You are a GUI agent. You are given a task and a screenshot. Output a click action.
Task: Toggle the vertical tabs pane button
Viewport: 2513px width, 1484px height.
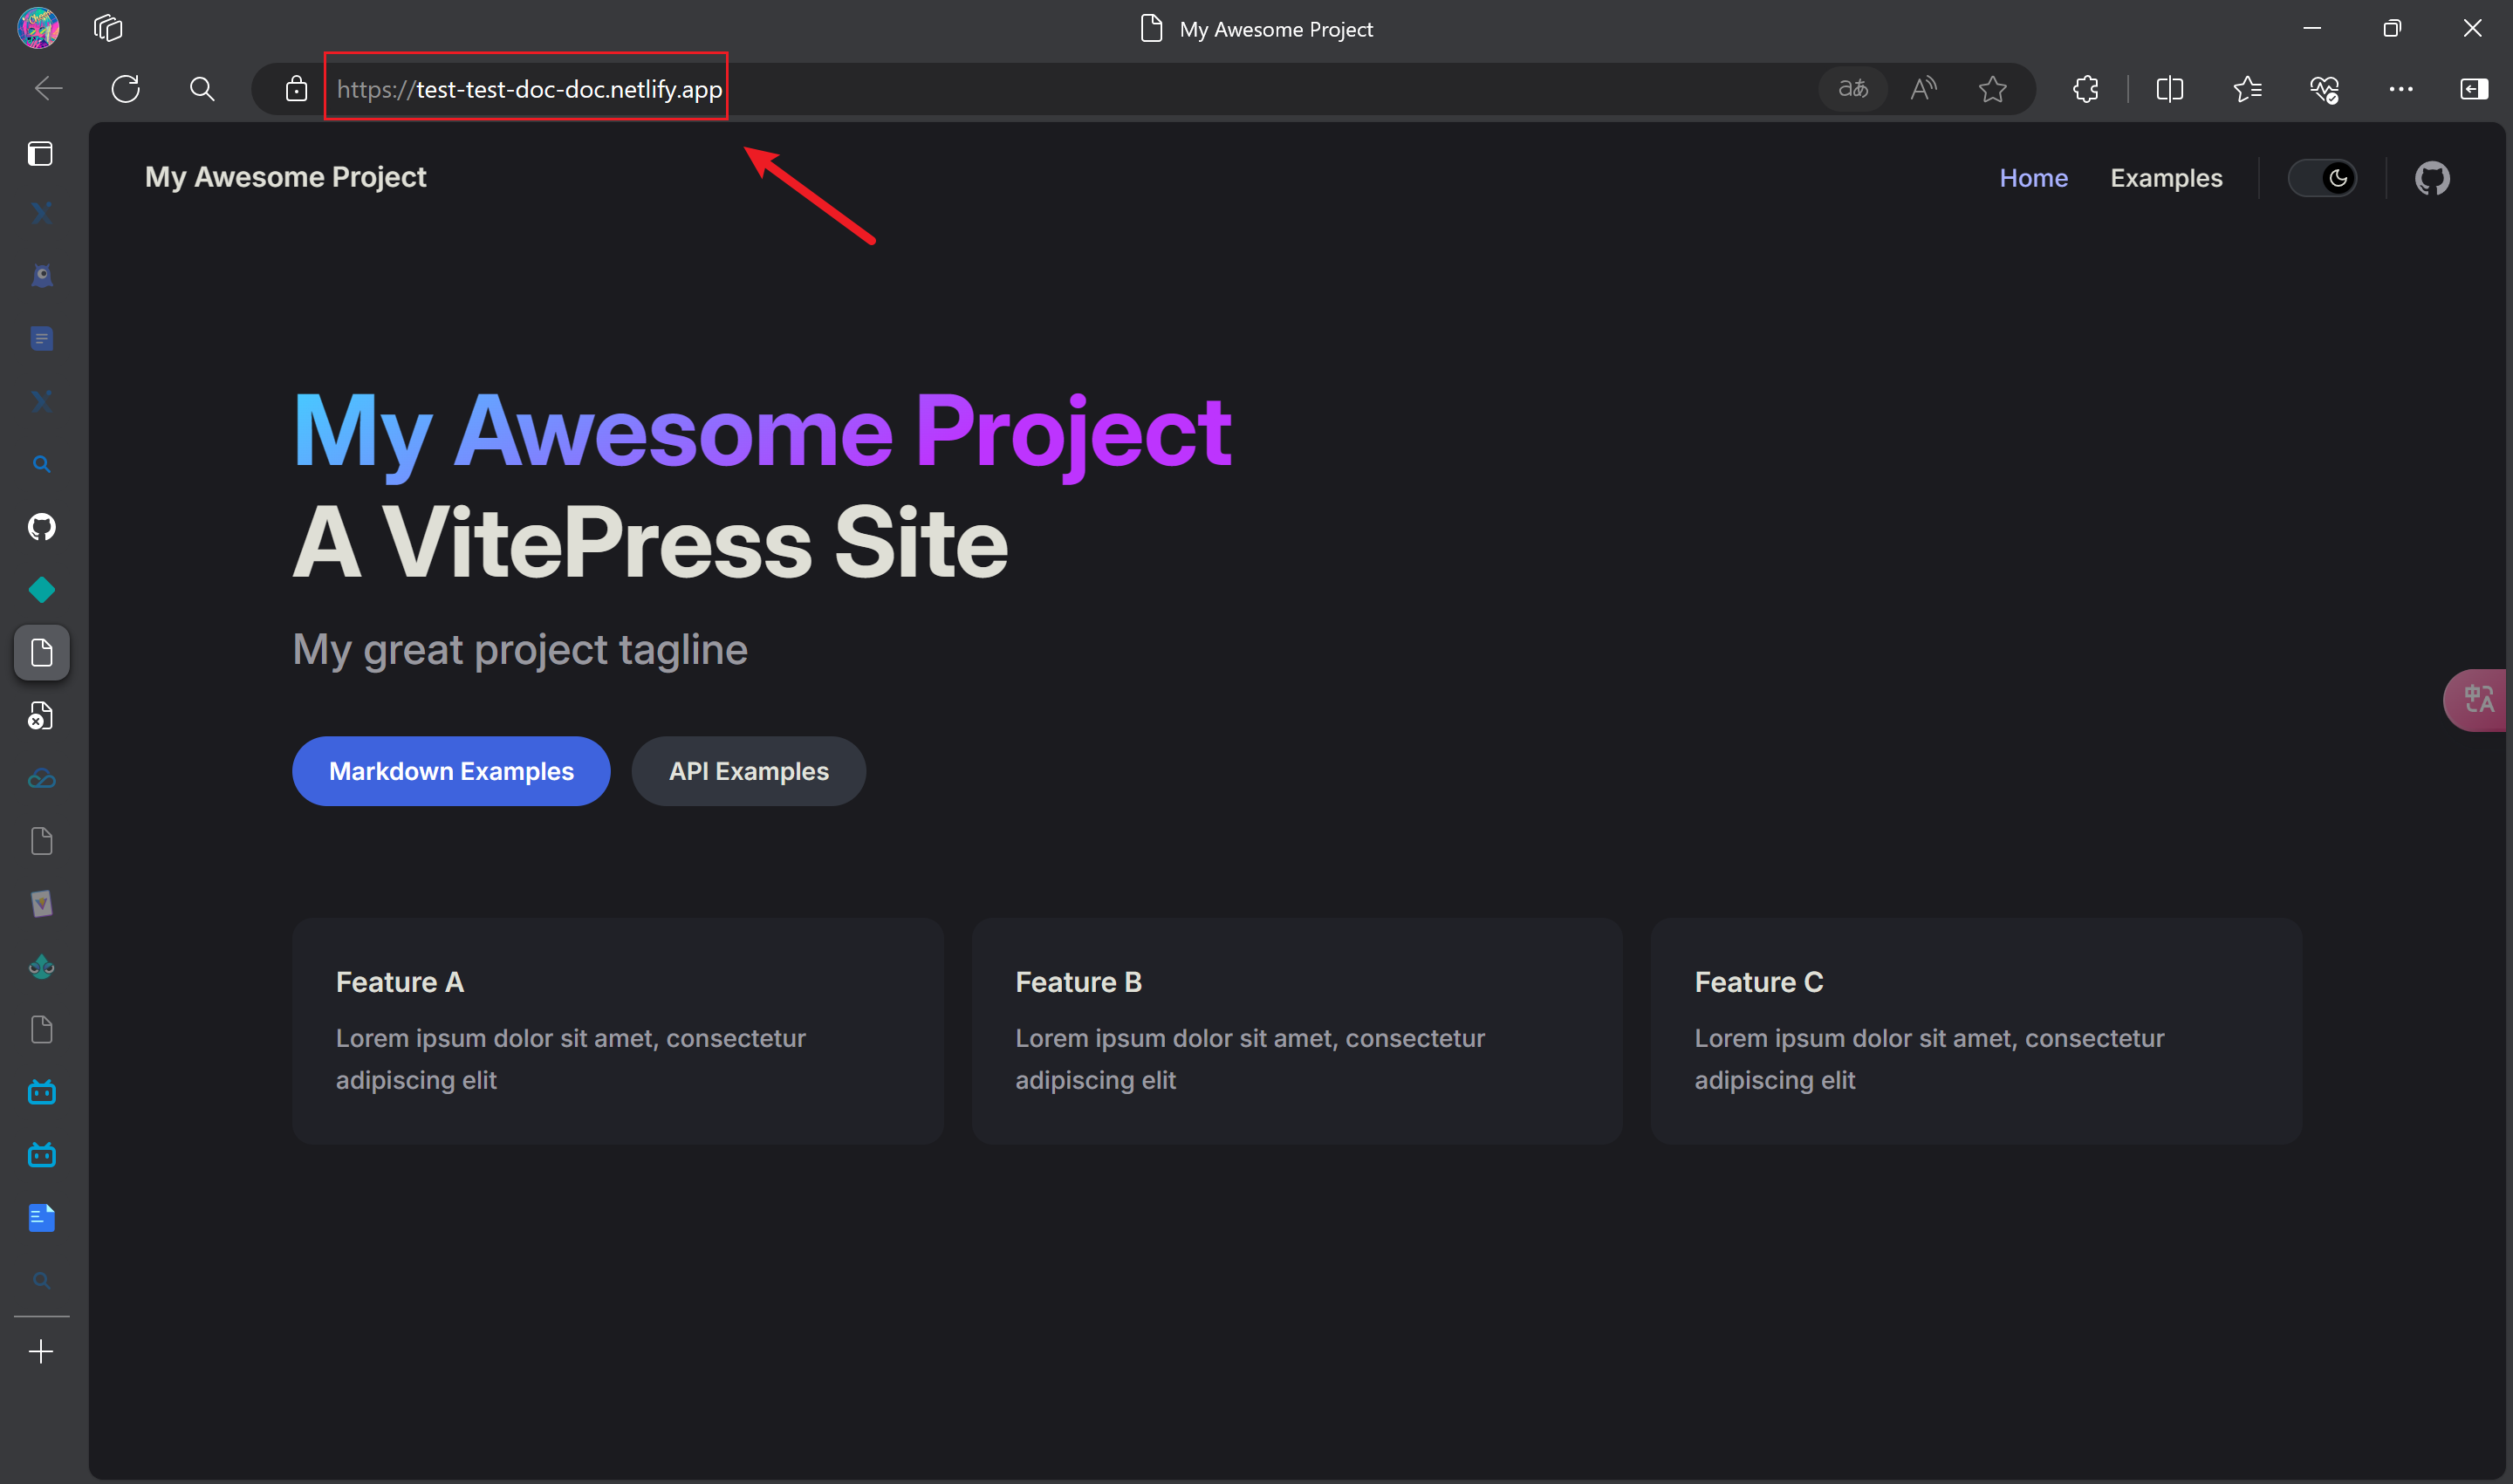point(40,153)
